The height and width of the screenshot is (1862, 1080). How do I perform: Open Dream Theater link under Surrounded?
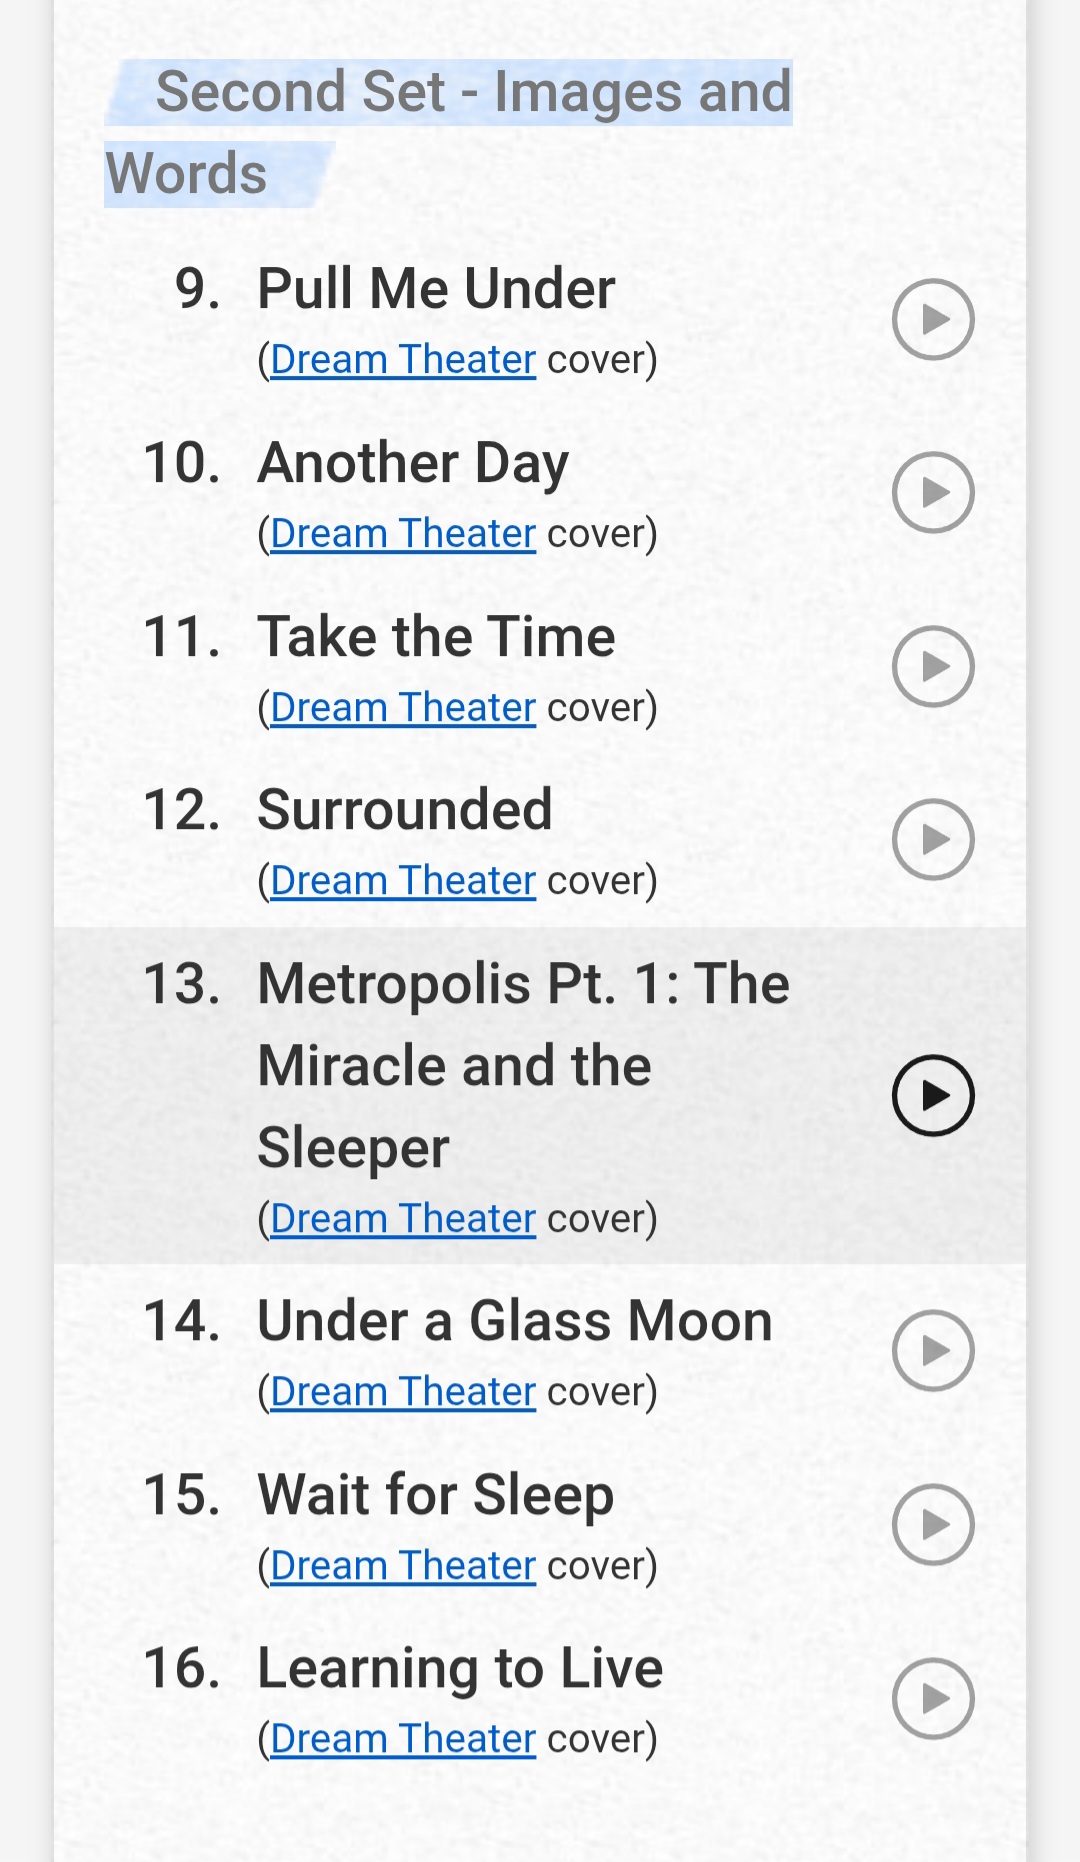(x=403, y=881)
